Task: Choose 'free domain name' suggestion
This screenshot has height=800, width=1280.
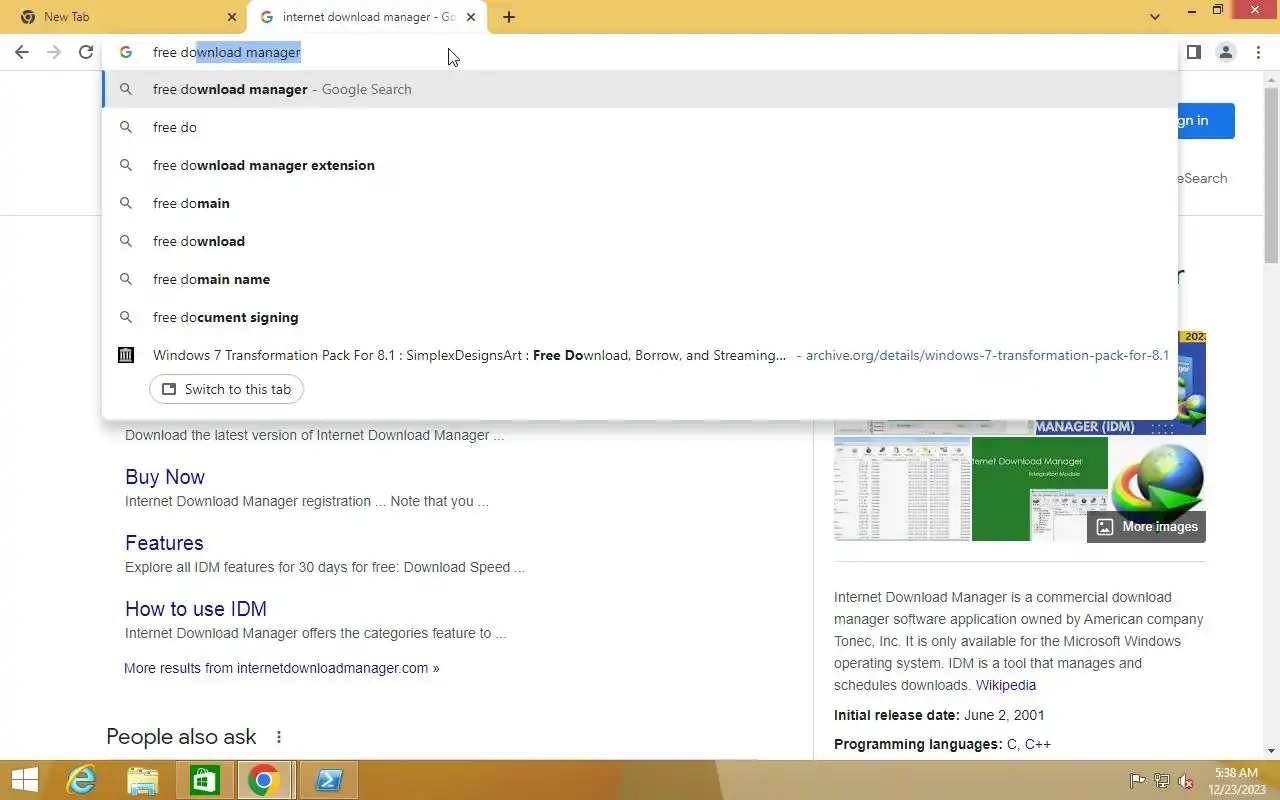Action: pos(640,279)
